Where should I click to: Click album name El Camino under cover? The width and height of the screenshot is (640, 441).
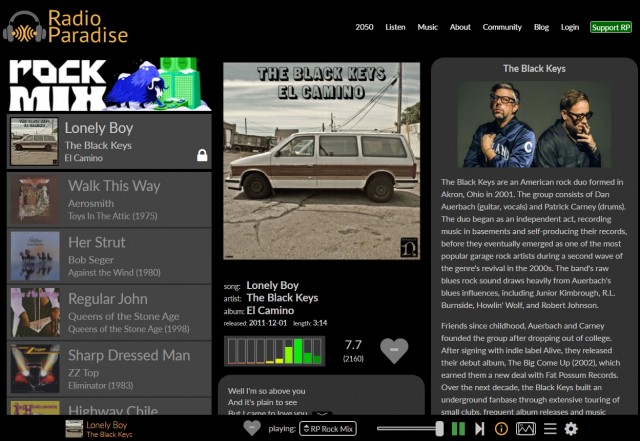point(270,310)
